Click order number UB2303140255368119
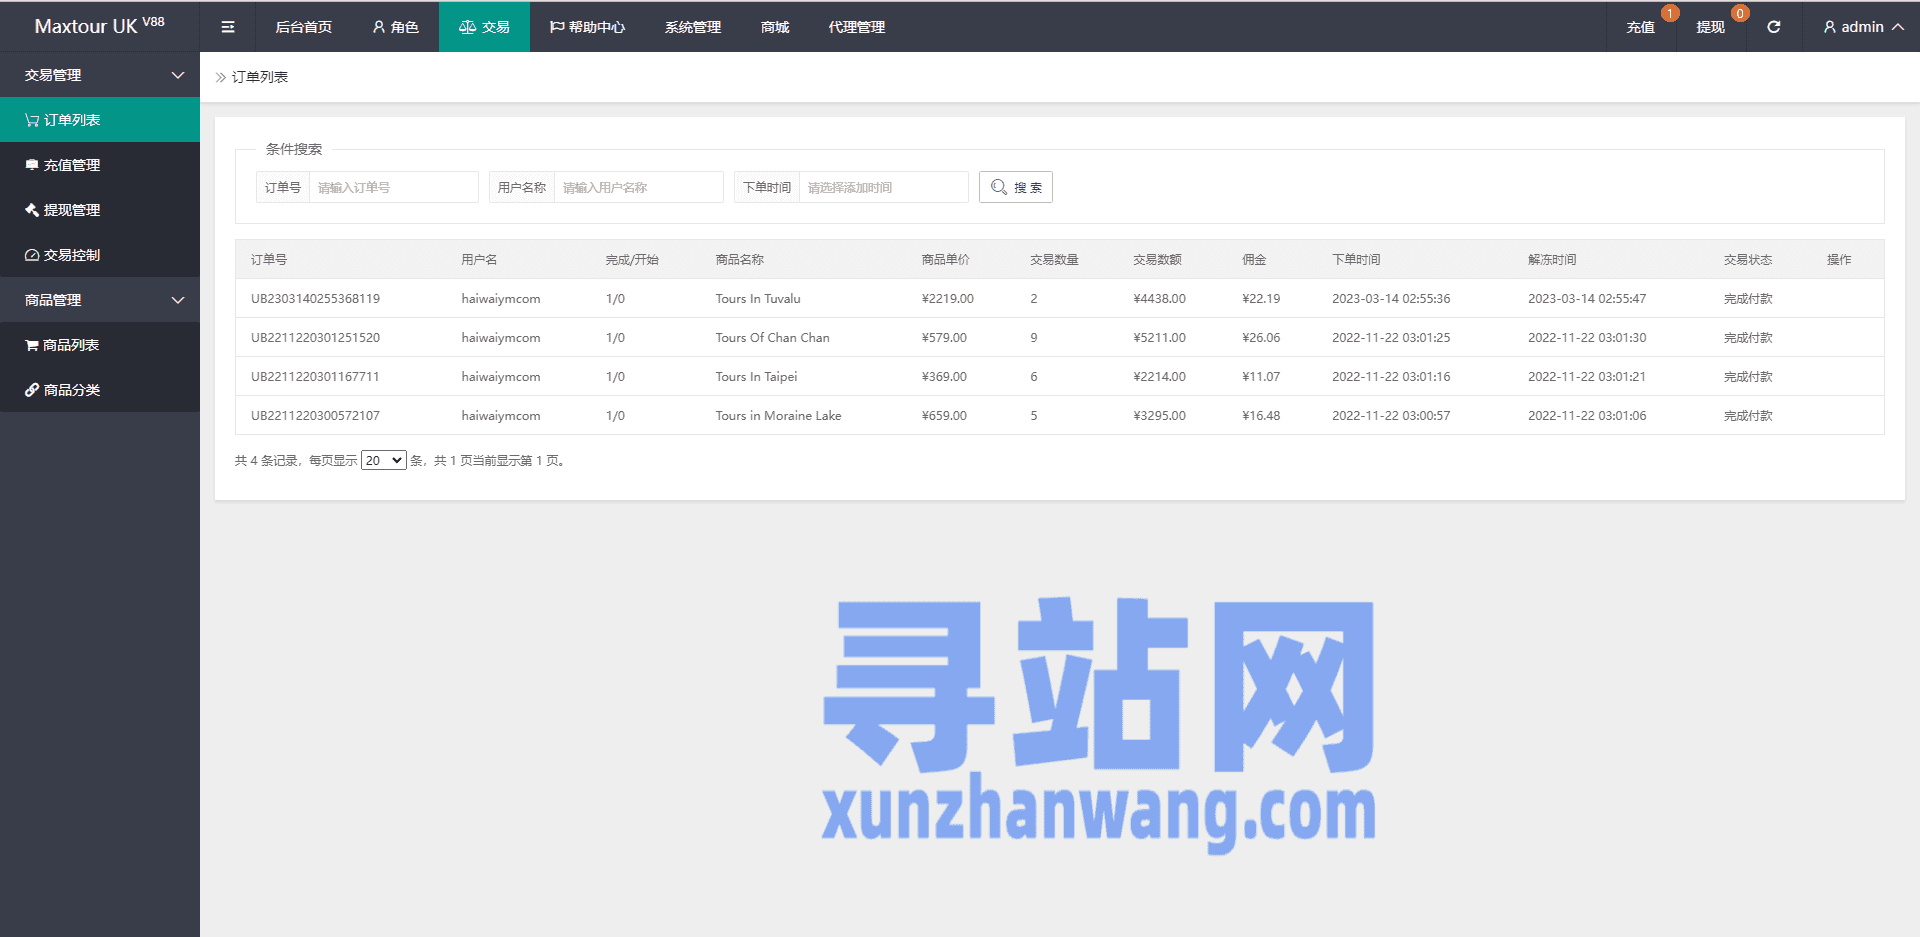Image resolution: width=1920 pixels, height=937 pixels. 315,298
